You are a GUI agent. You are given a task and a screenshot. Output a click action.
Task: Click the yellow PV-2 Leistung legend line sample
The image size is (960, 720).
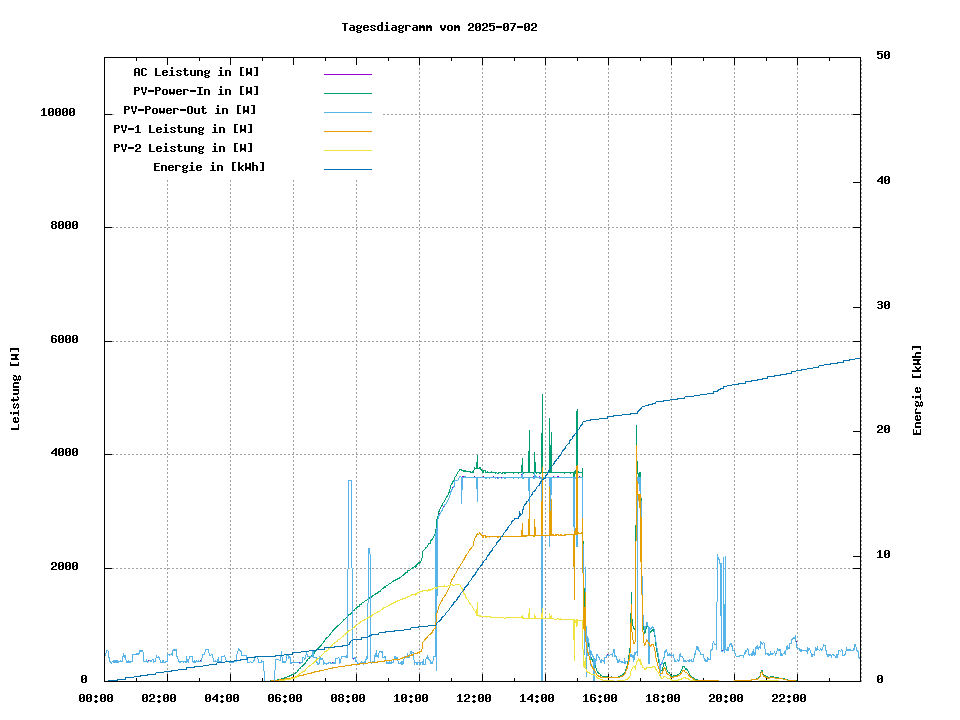(x=347, y=150)
